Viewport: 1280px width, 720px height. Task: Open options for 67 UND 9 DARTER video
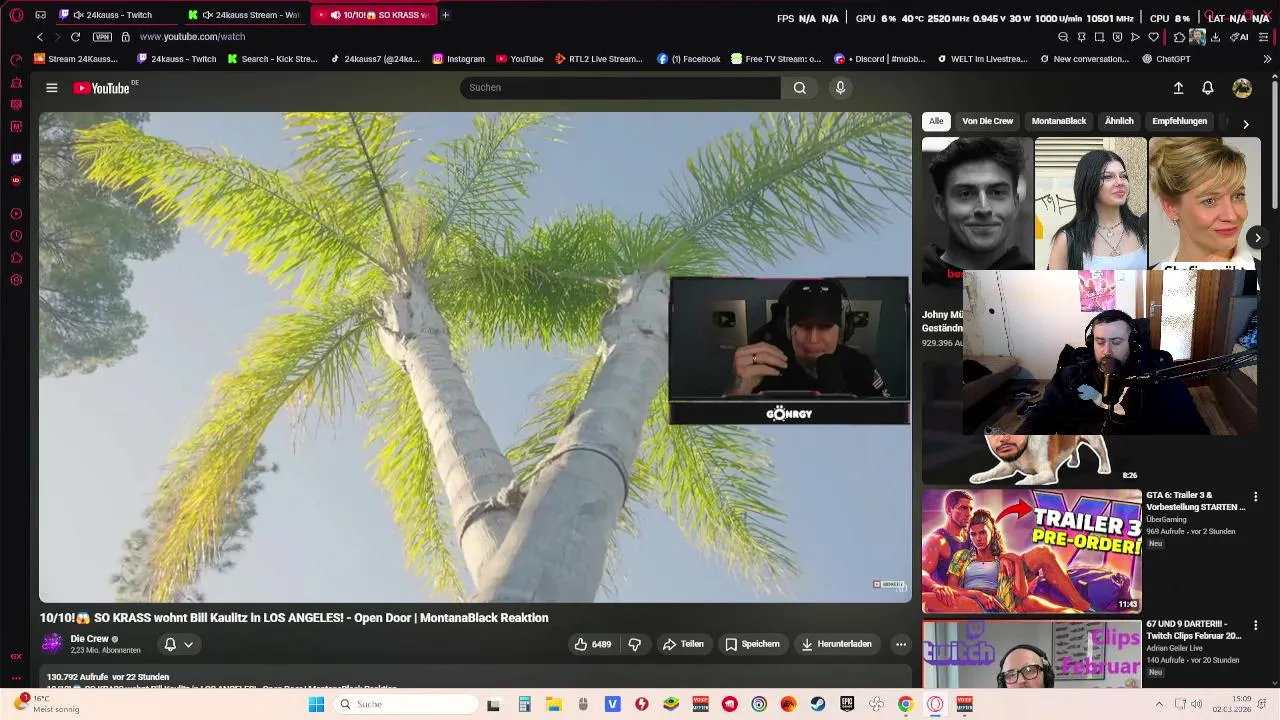tap(1256, 625)
